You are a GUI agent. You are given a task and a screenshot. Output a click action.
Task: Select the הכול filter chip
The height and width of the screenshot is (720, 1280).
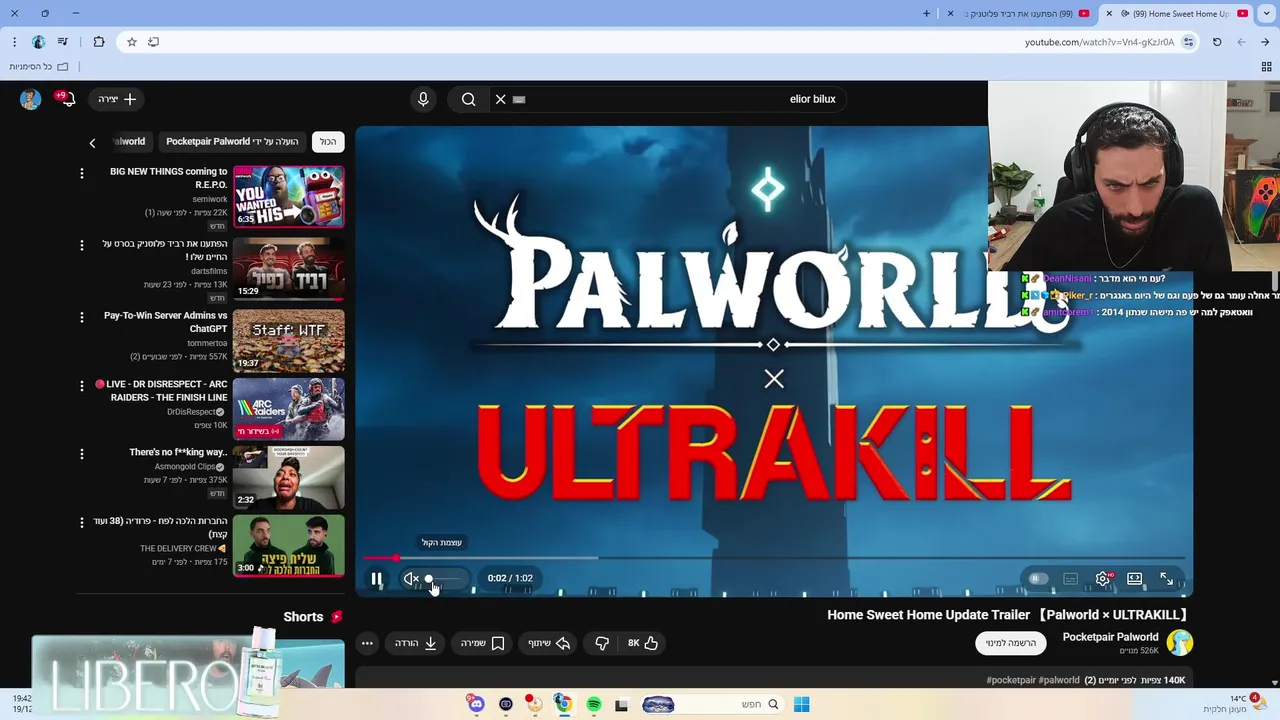click(328, 142)
